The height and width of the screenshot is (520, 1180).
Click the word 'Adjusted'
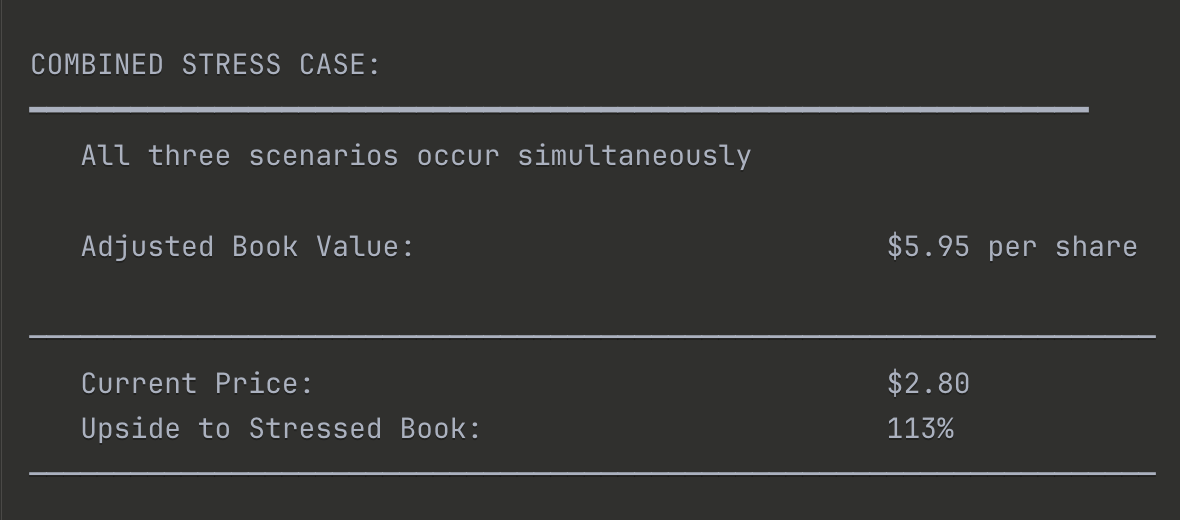[x=148, y=247]
